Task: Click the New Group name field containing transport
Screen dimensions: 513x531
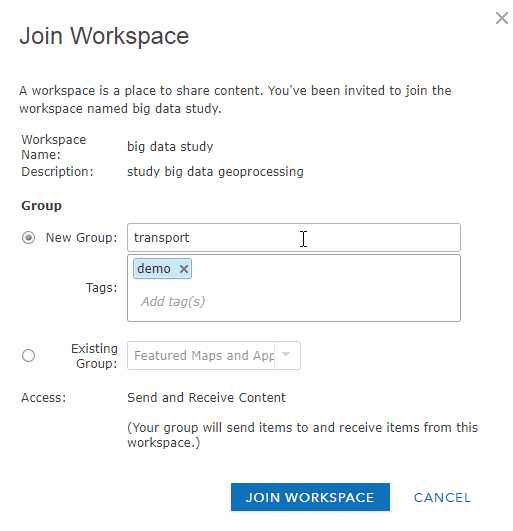Action: coord(294,237)
